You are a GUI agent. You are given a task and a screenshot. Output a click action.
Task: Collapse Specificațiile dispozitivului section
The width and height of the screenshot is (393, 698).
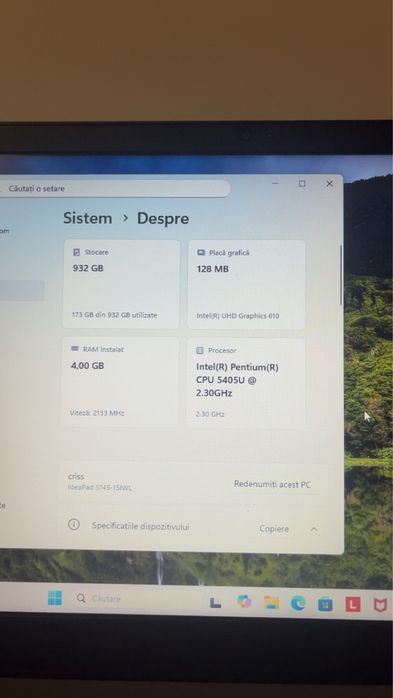(x=314, y=529)
